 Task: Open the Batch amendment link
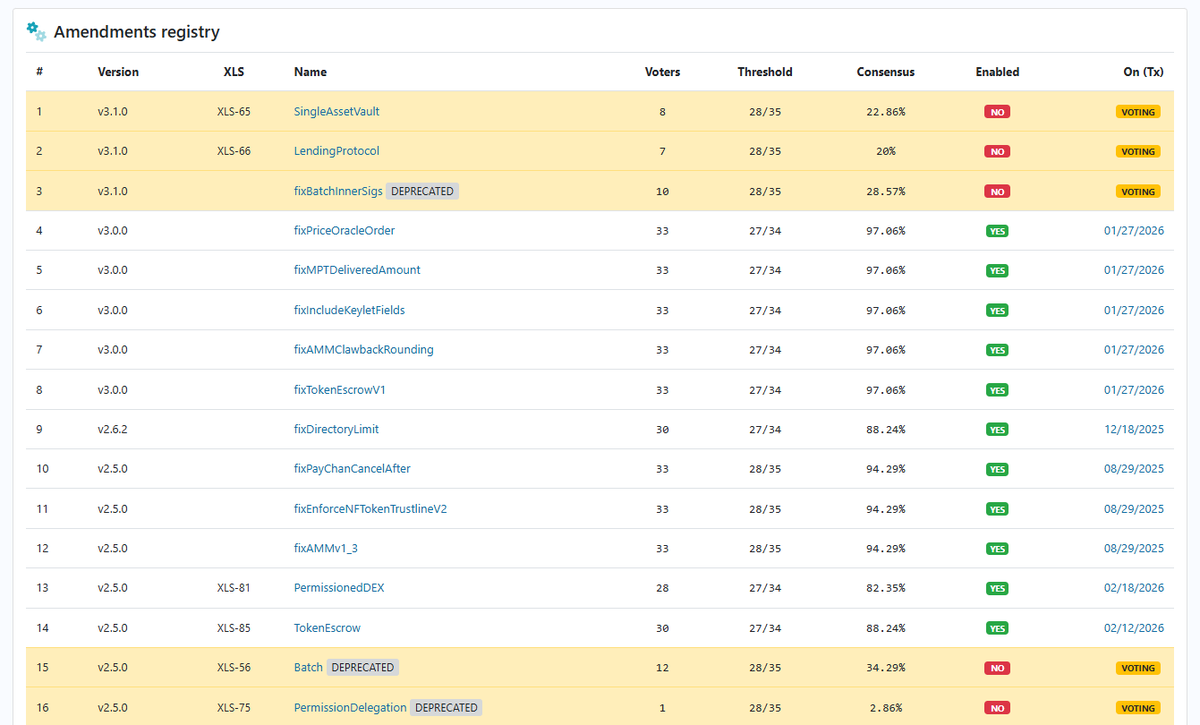pos(308,668)
